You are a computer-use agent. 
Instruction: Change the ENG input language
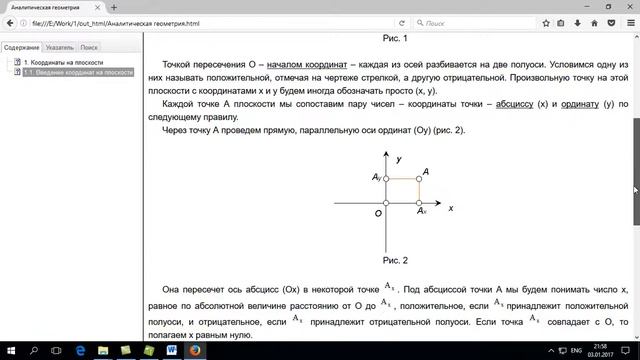(576, 351)
